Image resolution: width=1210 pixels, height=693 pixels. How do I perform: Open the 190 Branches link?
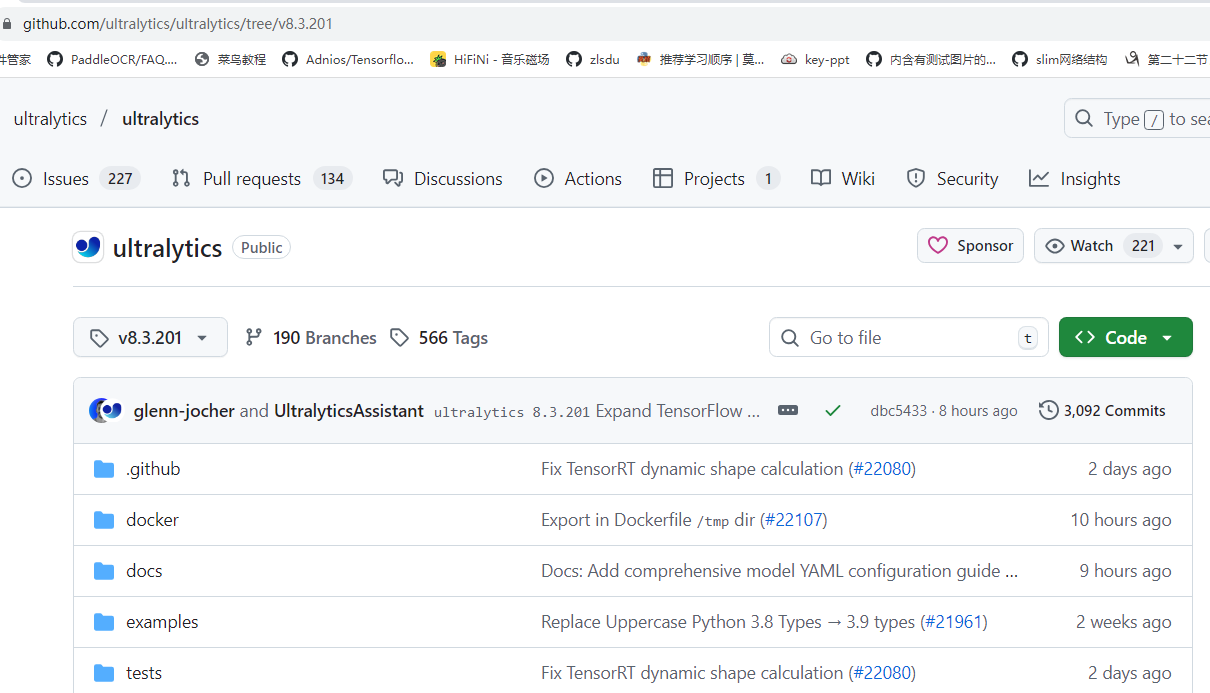coord(311,338)
